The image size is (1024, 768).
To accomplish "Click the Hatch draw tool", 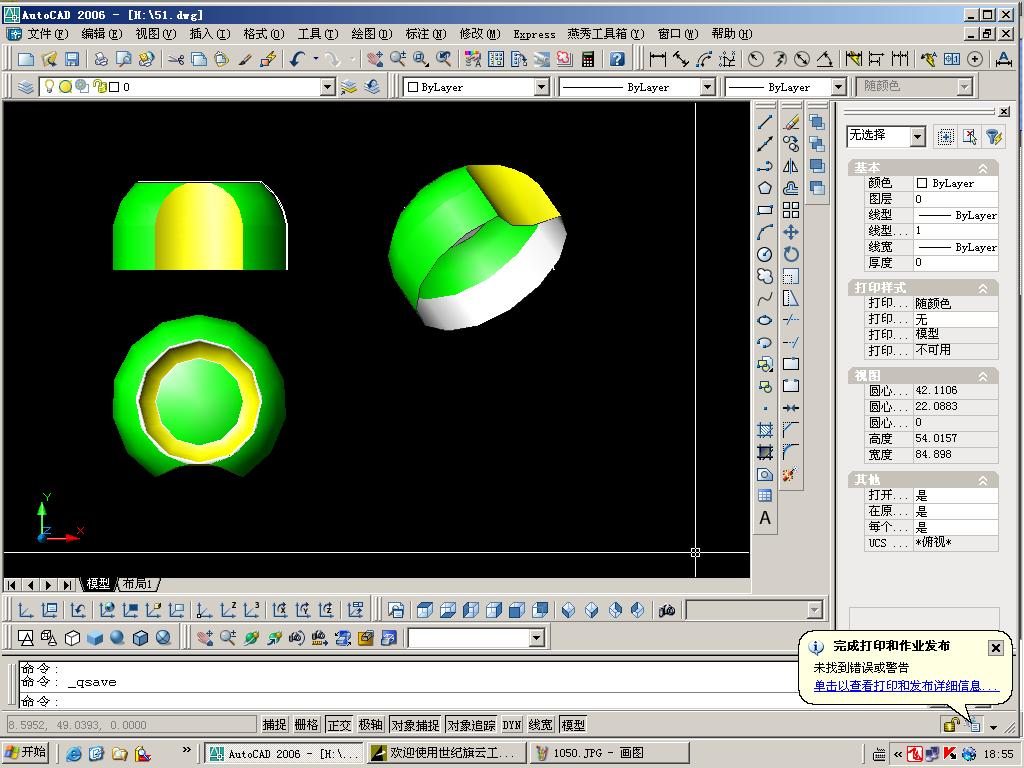I will pyautogui.click(x=765, y=430).
